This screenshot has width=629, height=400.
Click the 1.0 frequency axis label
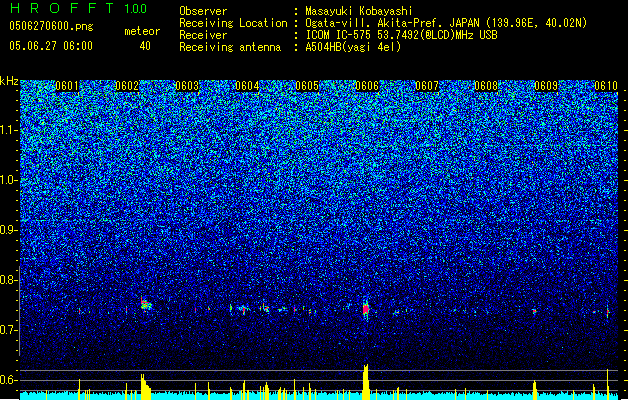(9, 180)
